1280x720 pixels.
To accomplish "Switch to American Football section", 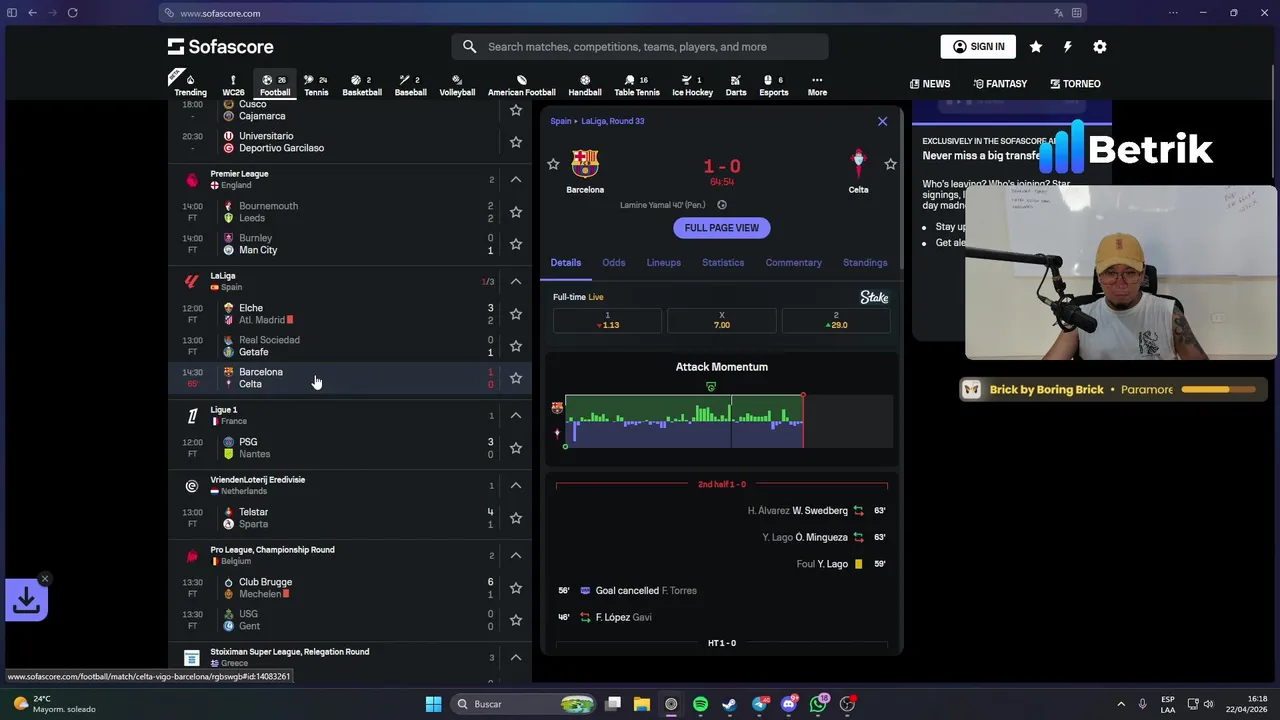I will (521, 86).
